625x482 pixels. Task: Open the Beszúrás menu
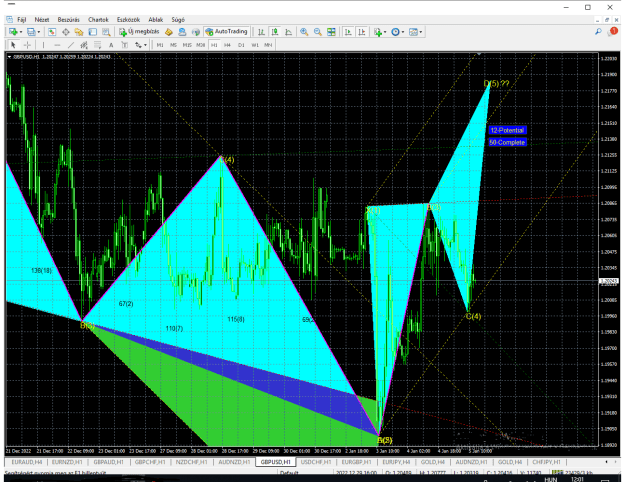[68, 19]
